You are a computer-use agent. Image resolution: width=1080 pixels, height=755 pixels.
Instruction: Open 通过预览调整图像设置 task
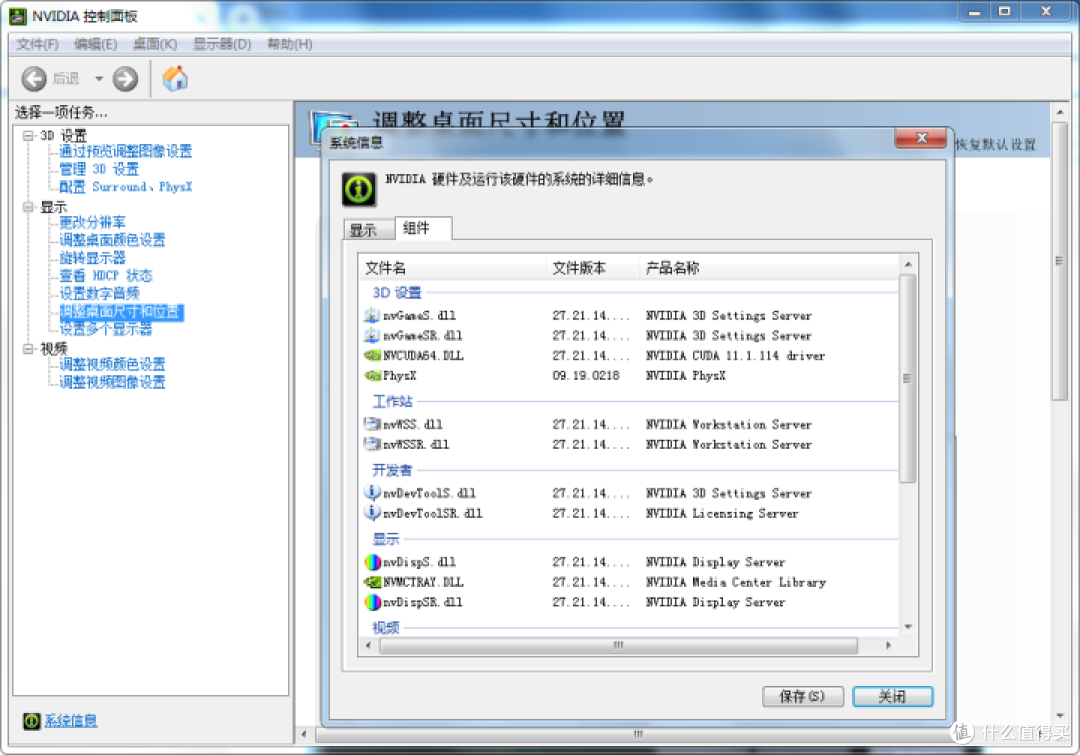pos(125,151)
